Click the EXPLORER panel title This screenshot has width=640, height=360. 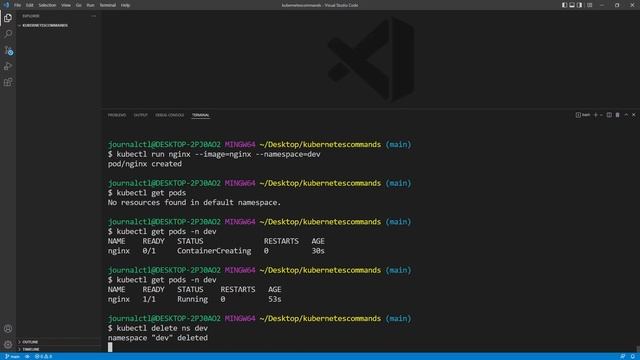31,16
